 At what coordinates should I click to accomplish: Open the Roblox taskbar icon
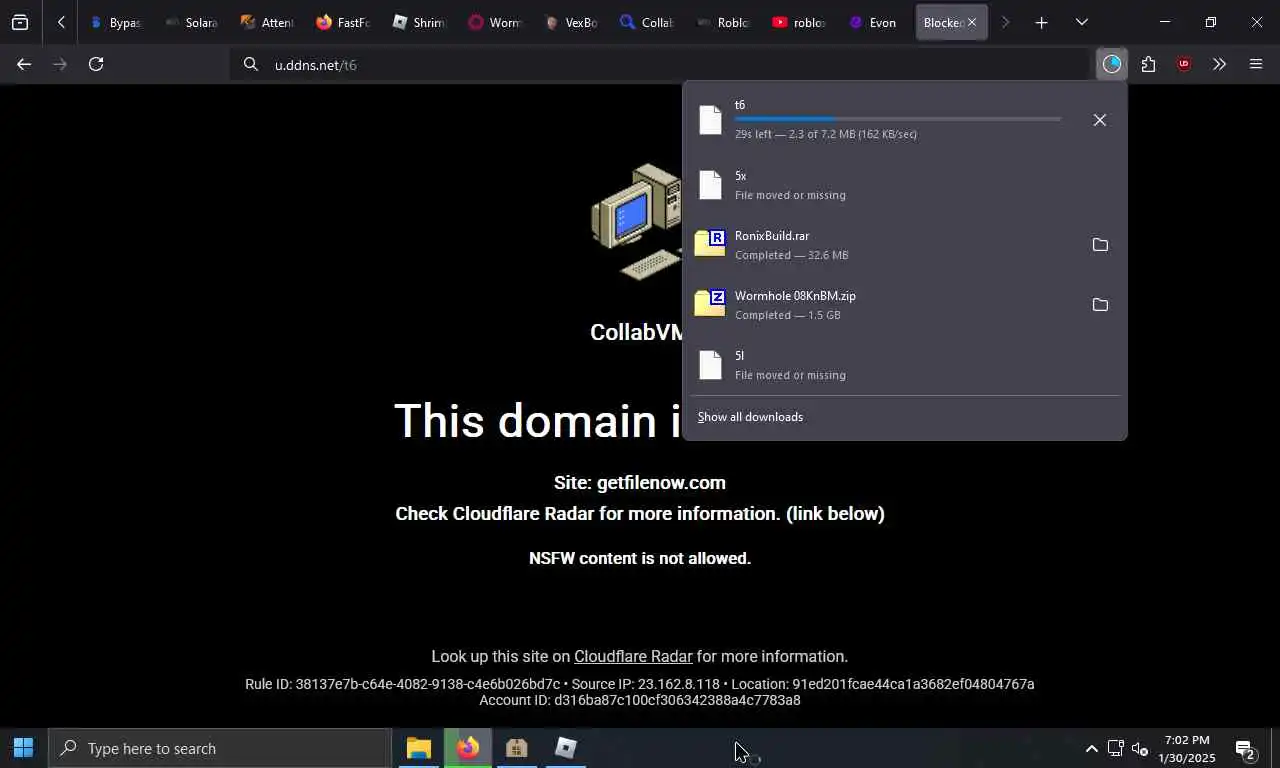(566, 748)
